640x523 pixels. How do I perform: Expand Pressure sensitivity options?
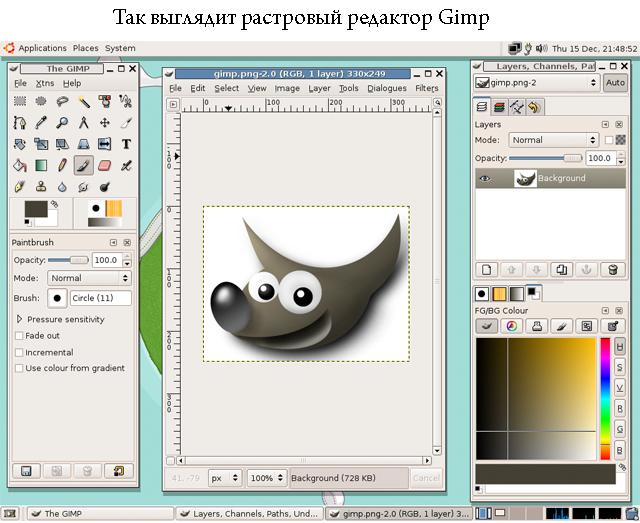tap(19, 319)
